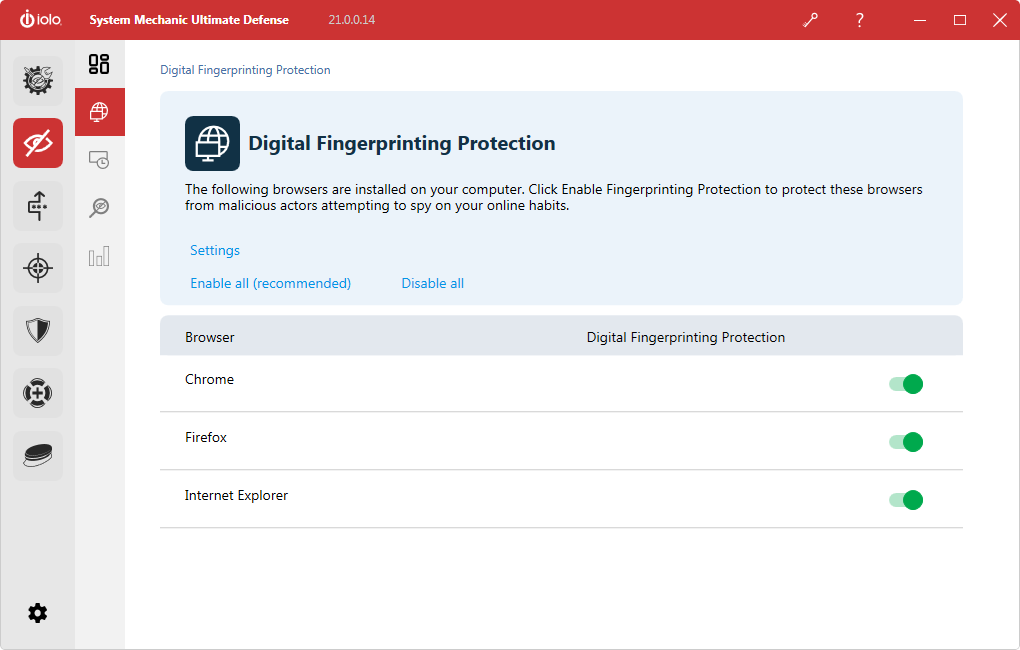Open the lifebuoy recovery icon
Image resolution: width=1020 pixels, height=650 pixels.
pos(38,394)
